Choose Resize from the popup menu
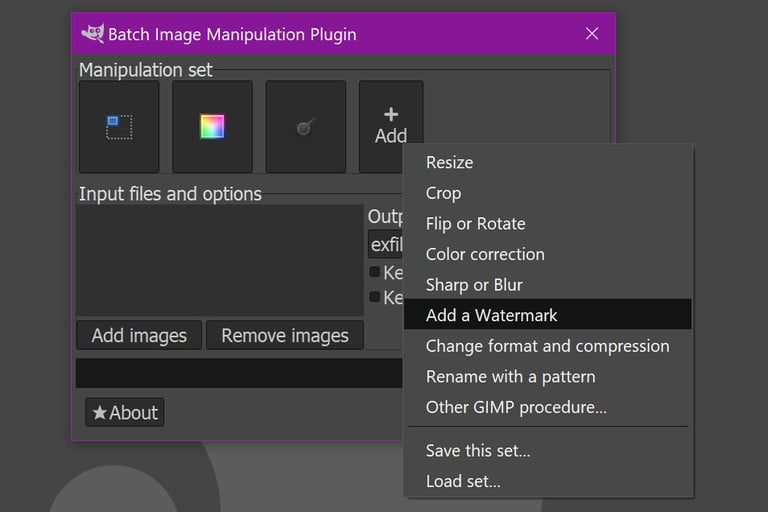 (548, 162)
